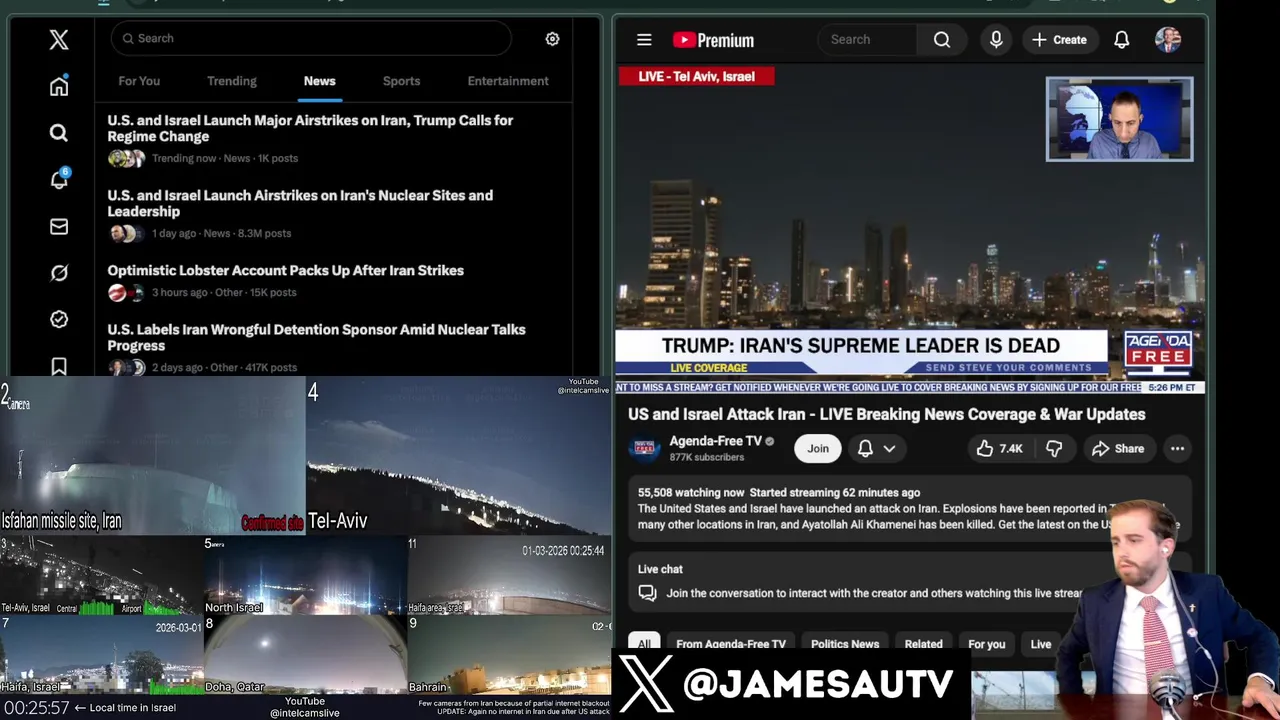Open the Explore settings gear on X
Screen dimensions: 1280x720
[552, 39]
